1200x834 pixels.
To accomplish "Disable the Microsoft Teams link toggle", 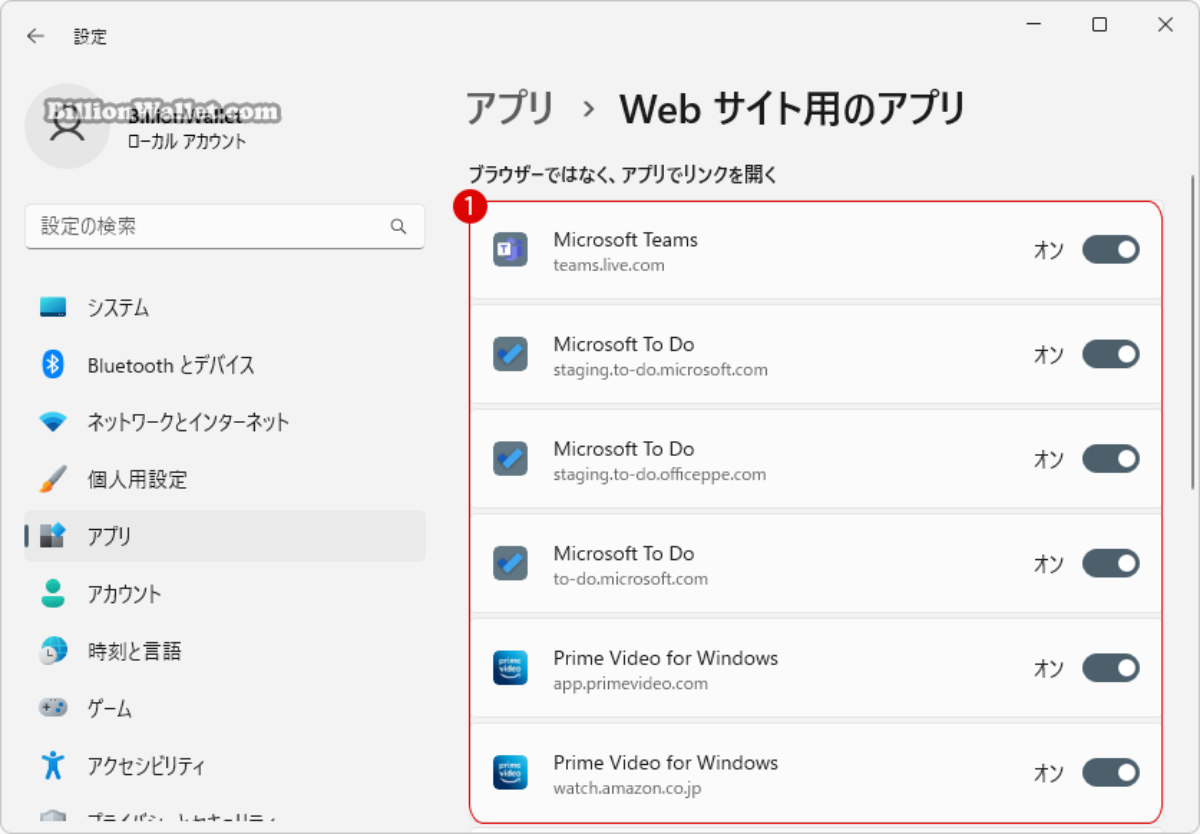I will click(1110, 250).
